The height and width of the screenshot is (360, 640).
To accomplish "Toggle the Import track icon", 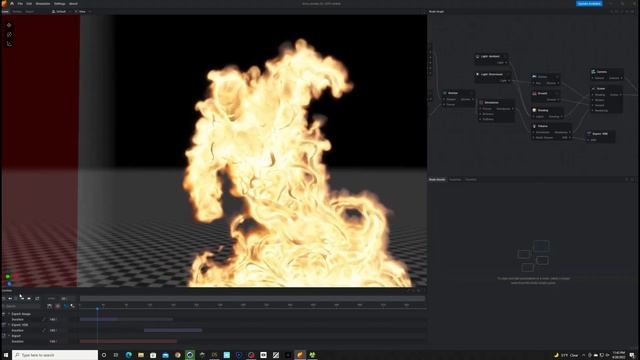I will tap(4, 336).
